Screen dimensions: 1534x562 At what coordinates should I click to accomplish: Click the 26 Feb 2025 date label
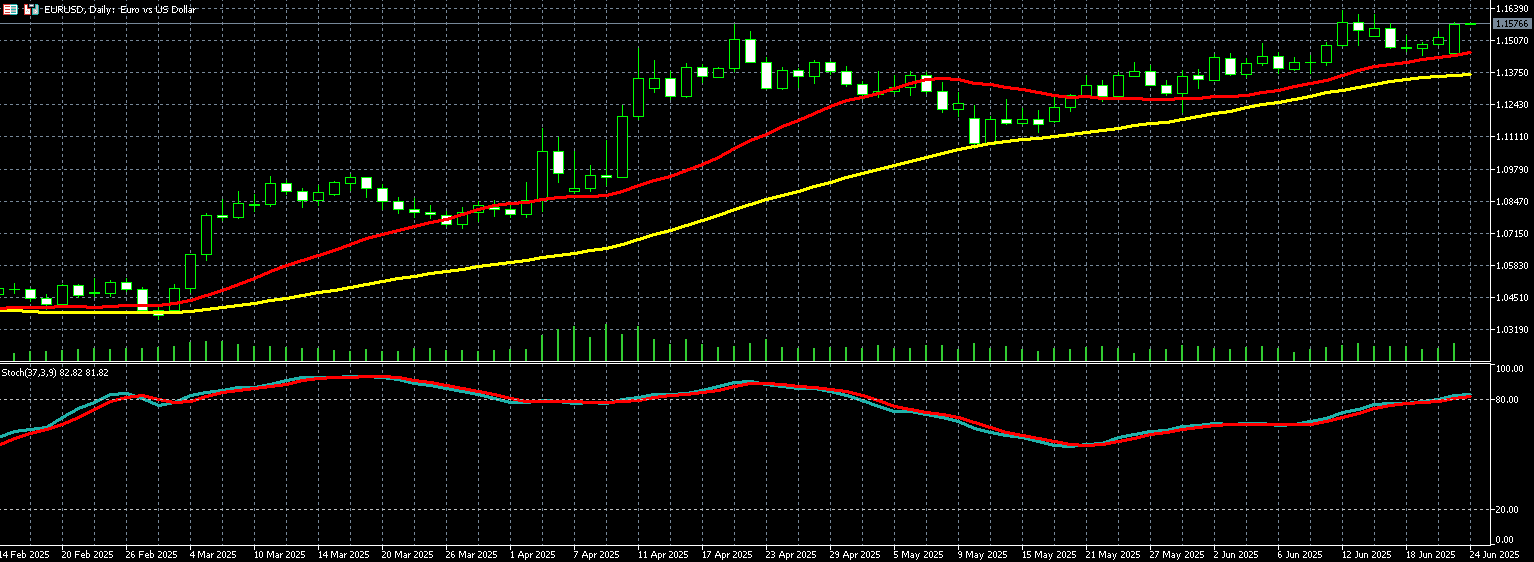pyautogui.click(x=154, y=554)
